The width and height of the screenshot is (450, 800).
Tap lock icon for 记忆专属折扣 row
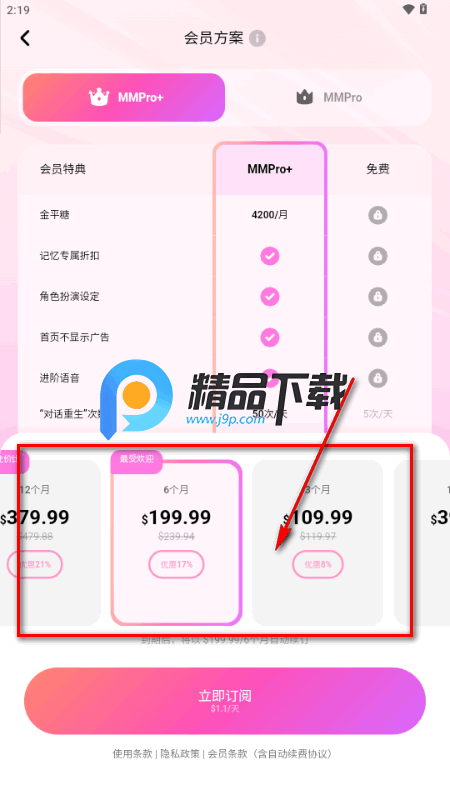[378, 256]
